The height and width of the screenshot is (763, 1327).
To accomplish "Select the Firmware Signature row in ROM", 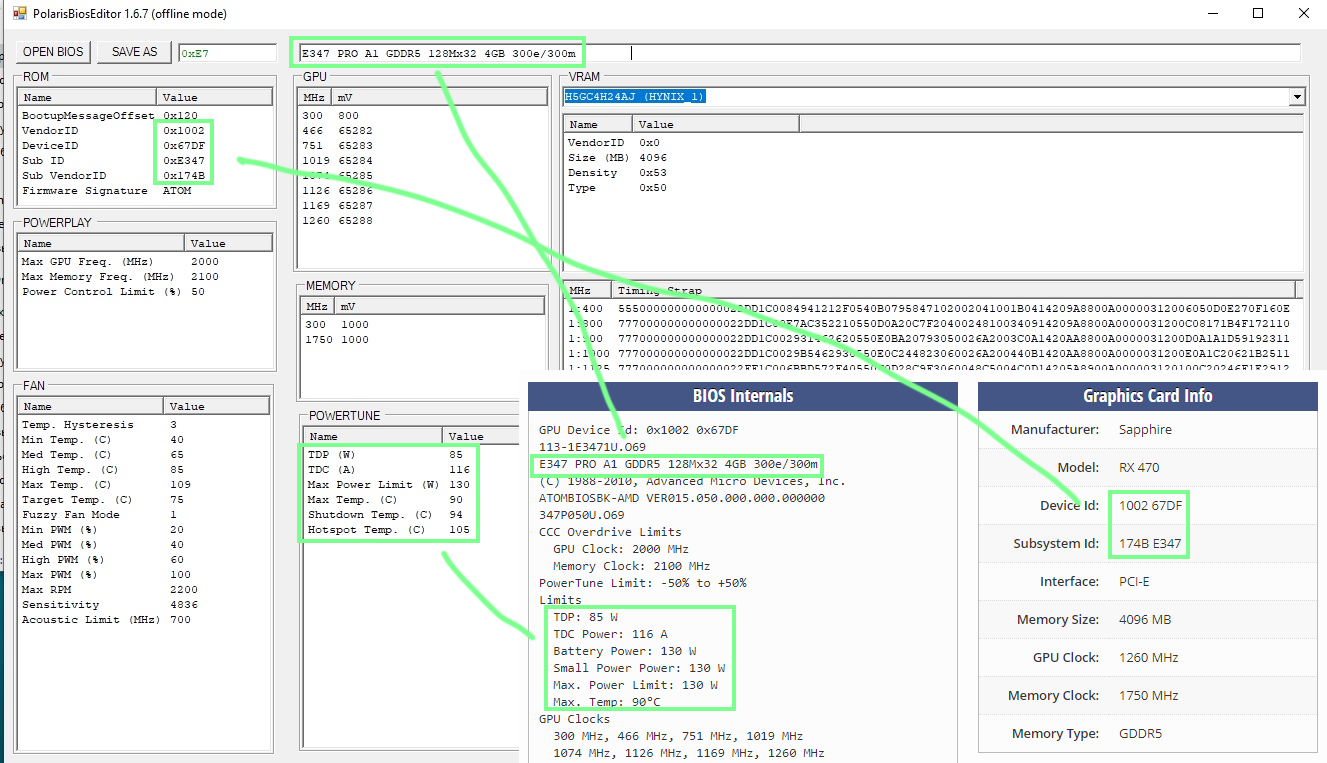I will [x=145, y=191].
